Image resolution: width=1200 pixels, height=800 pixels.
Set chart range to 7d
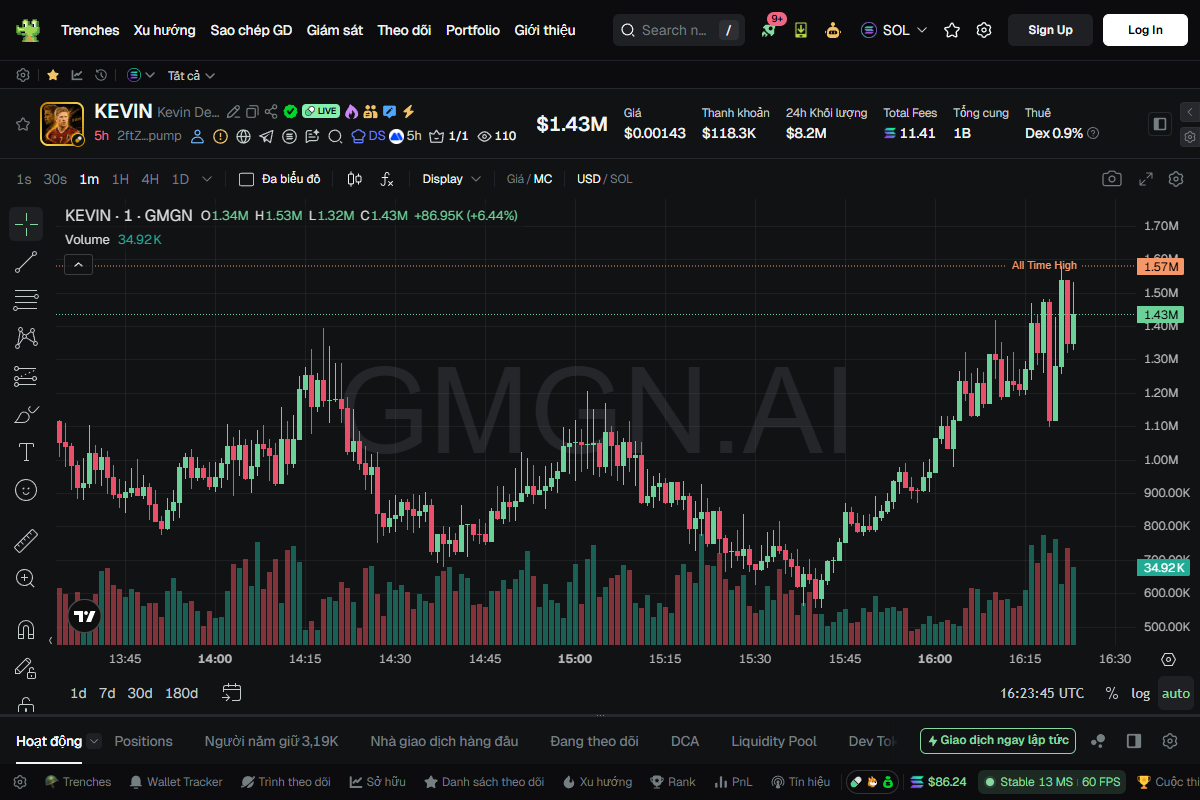click(x=107, y=693)
